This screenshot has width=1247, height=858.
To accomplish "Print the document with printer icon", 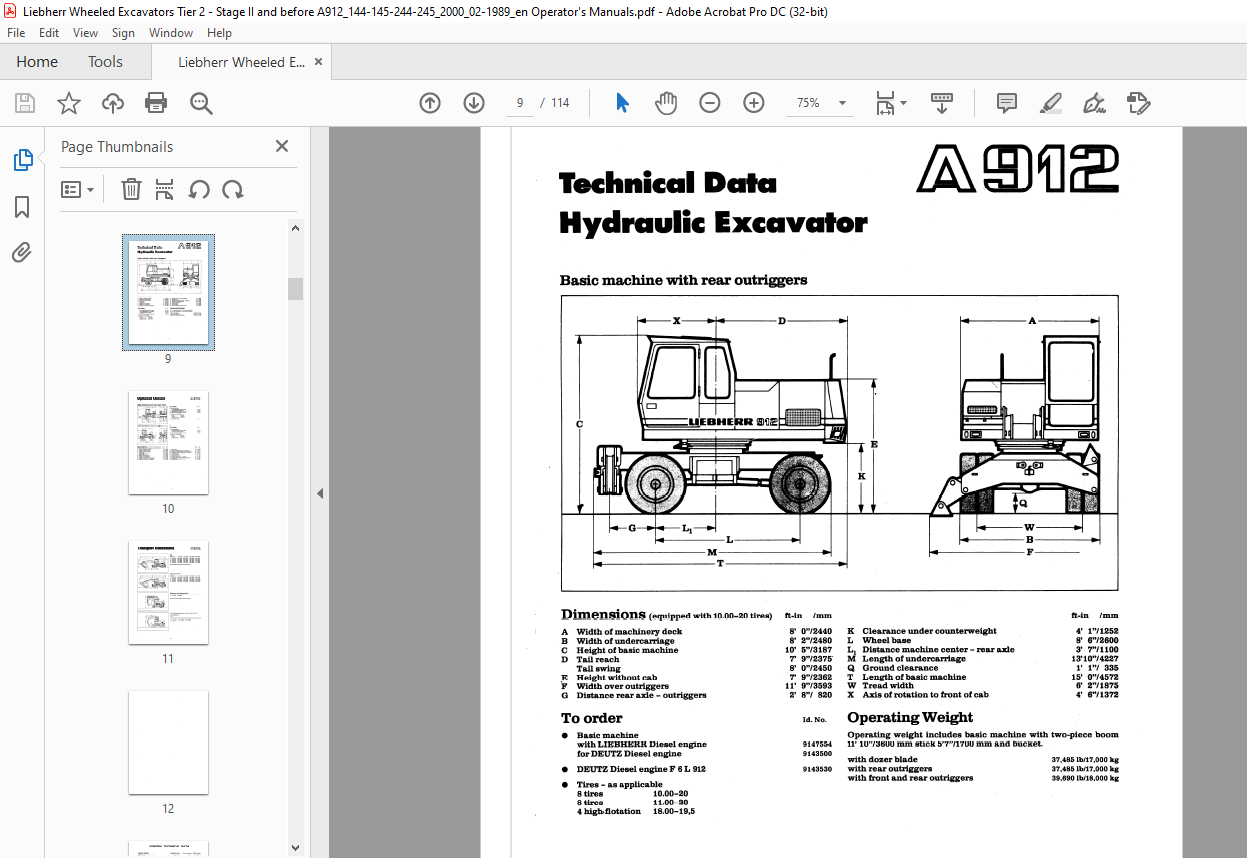I will pos(156,103).
